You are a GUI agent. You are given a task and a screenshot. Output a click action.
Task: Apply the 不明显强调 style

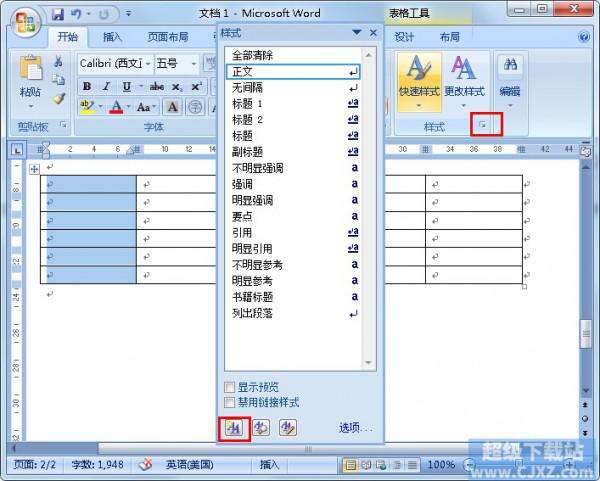292,168
